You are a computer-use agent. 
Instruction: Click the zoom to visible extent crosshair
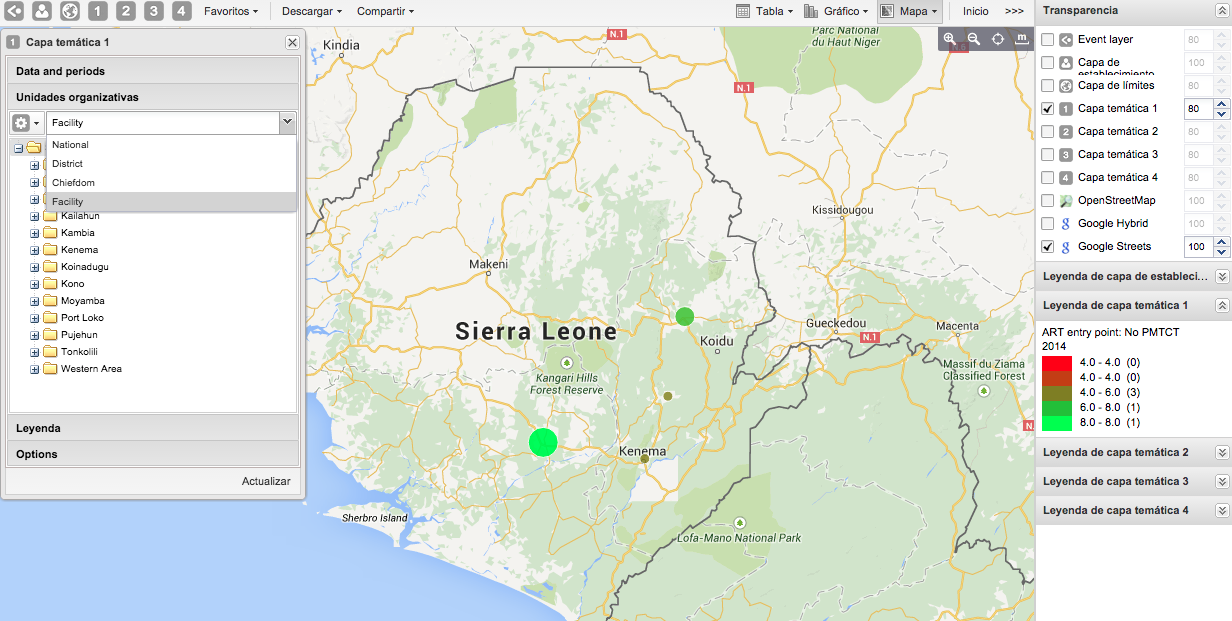coord(998,39)
